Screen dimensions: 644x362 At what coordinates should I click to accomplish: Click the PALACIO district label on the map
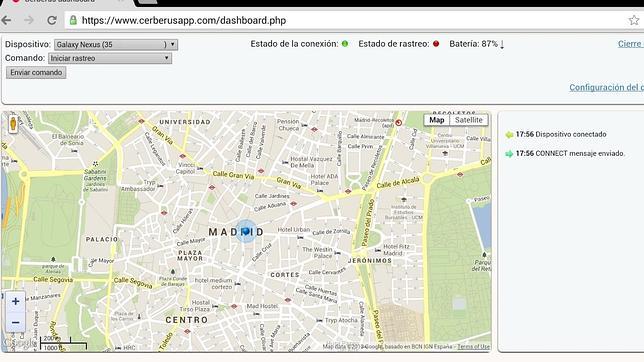coord(102,239)
